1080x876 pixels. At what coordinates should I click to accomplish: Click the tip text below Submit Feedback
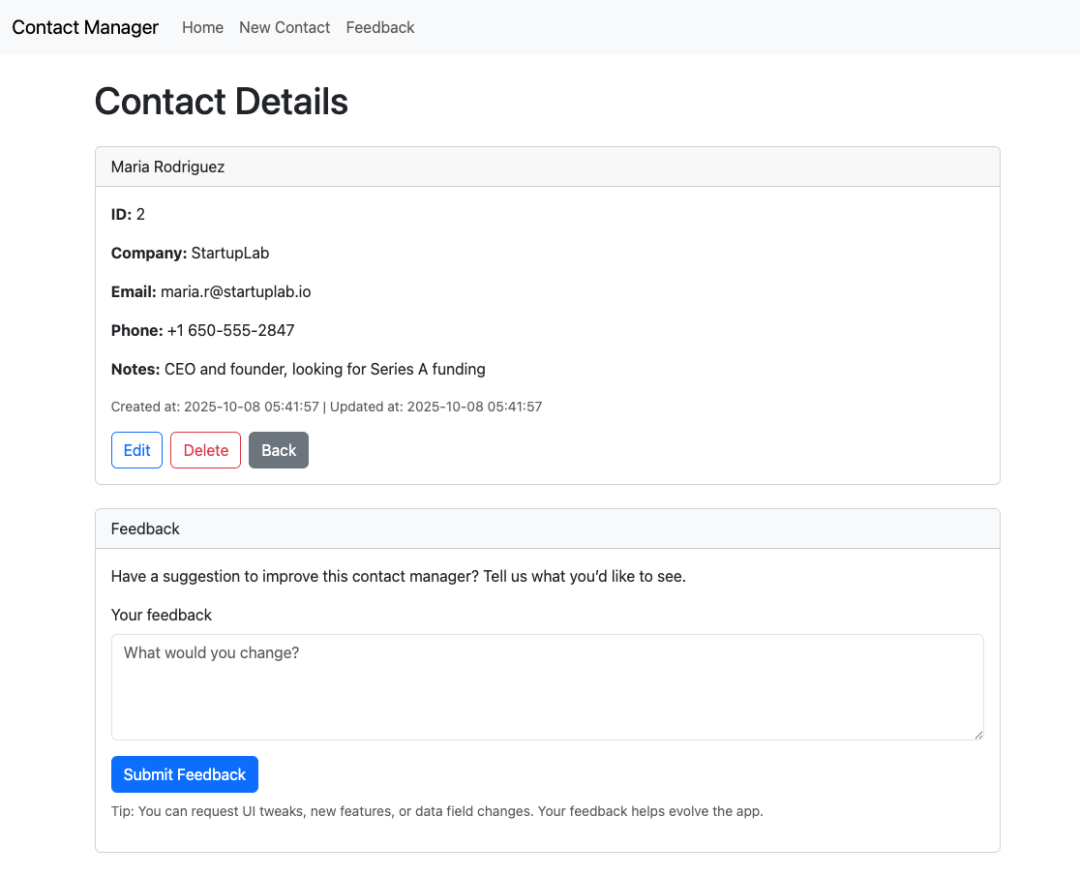436,811
